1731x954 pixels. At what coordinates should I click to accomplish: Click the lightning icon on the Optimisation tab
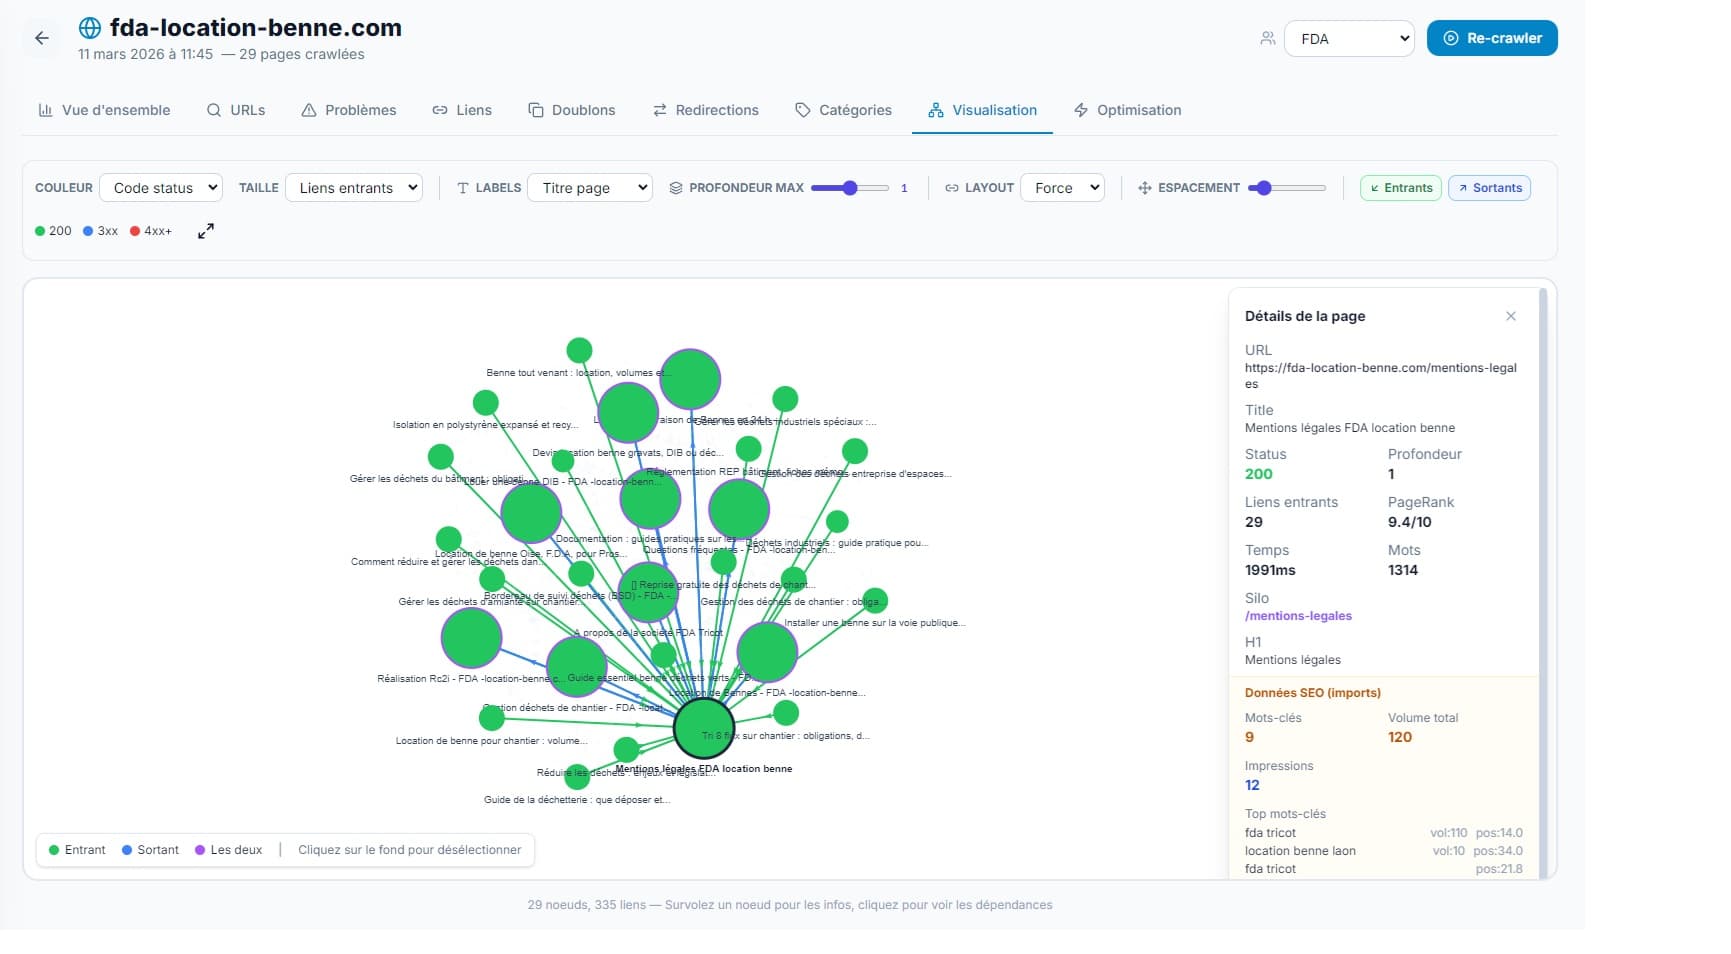click(1080, 110)
